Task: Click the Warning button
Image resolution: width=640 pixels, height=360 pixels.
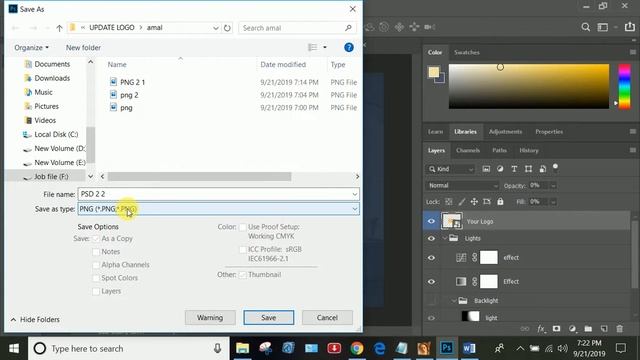Action: pos(210,318)
